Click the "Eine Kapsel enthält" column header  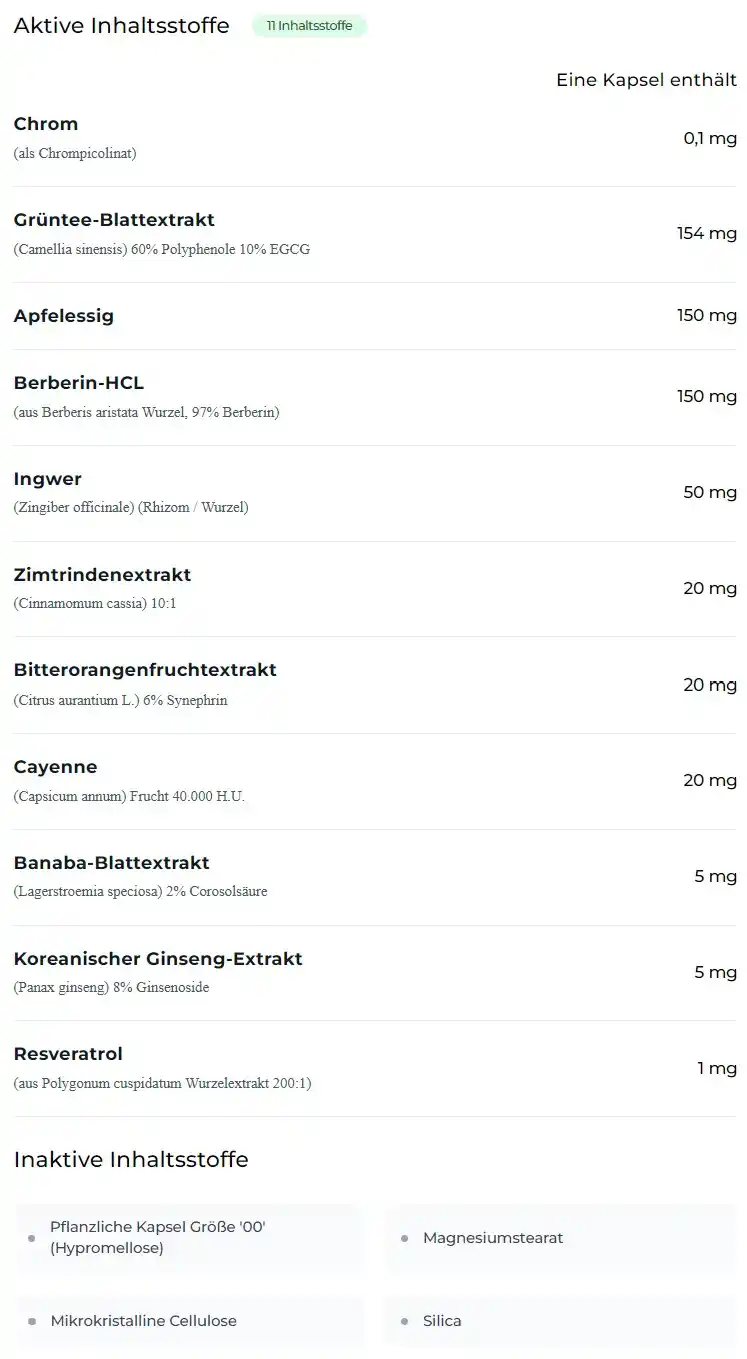tap(646, 80)
